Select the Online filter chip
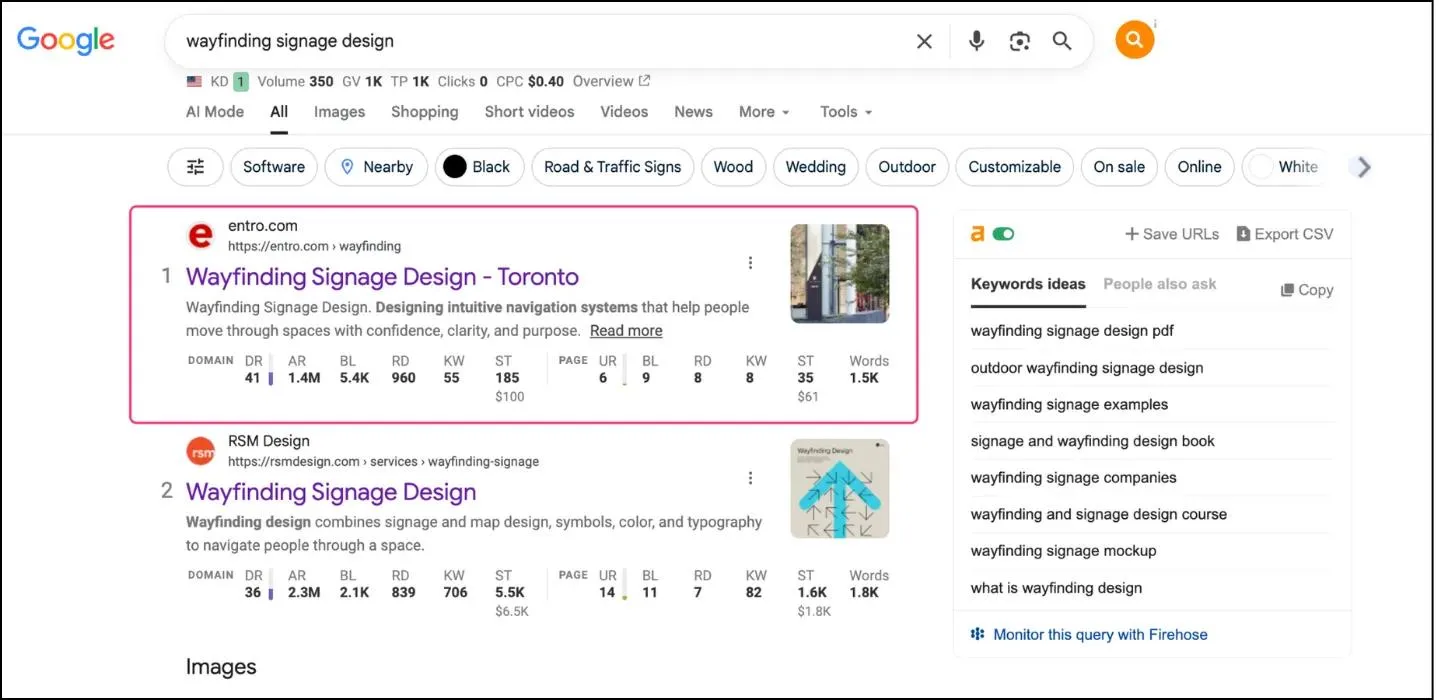1439x700 pixels. (x=1199, y=167)
